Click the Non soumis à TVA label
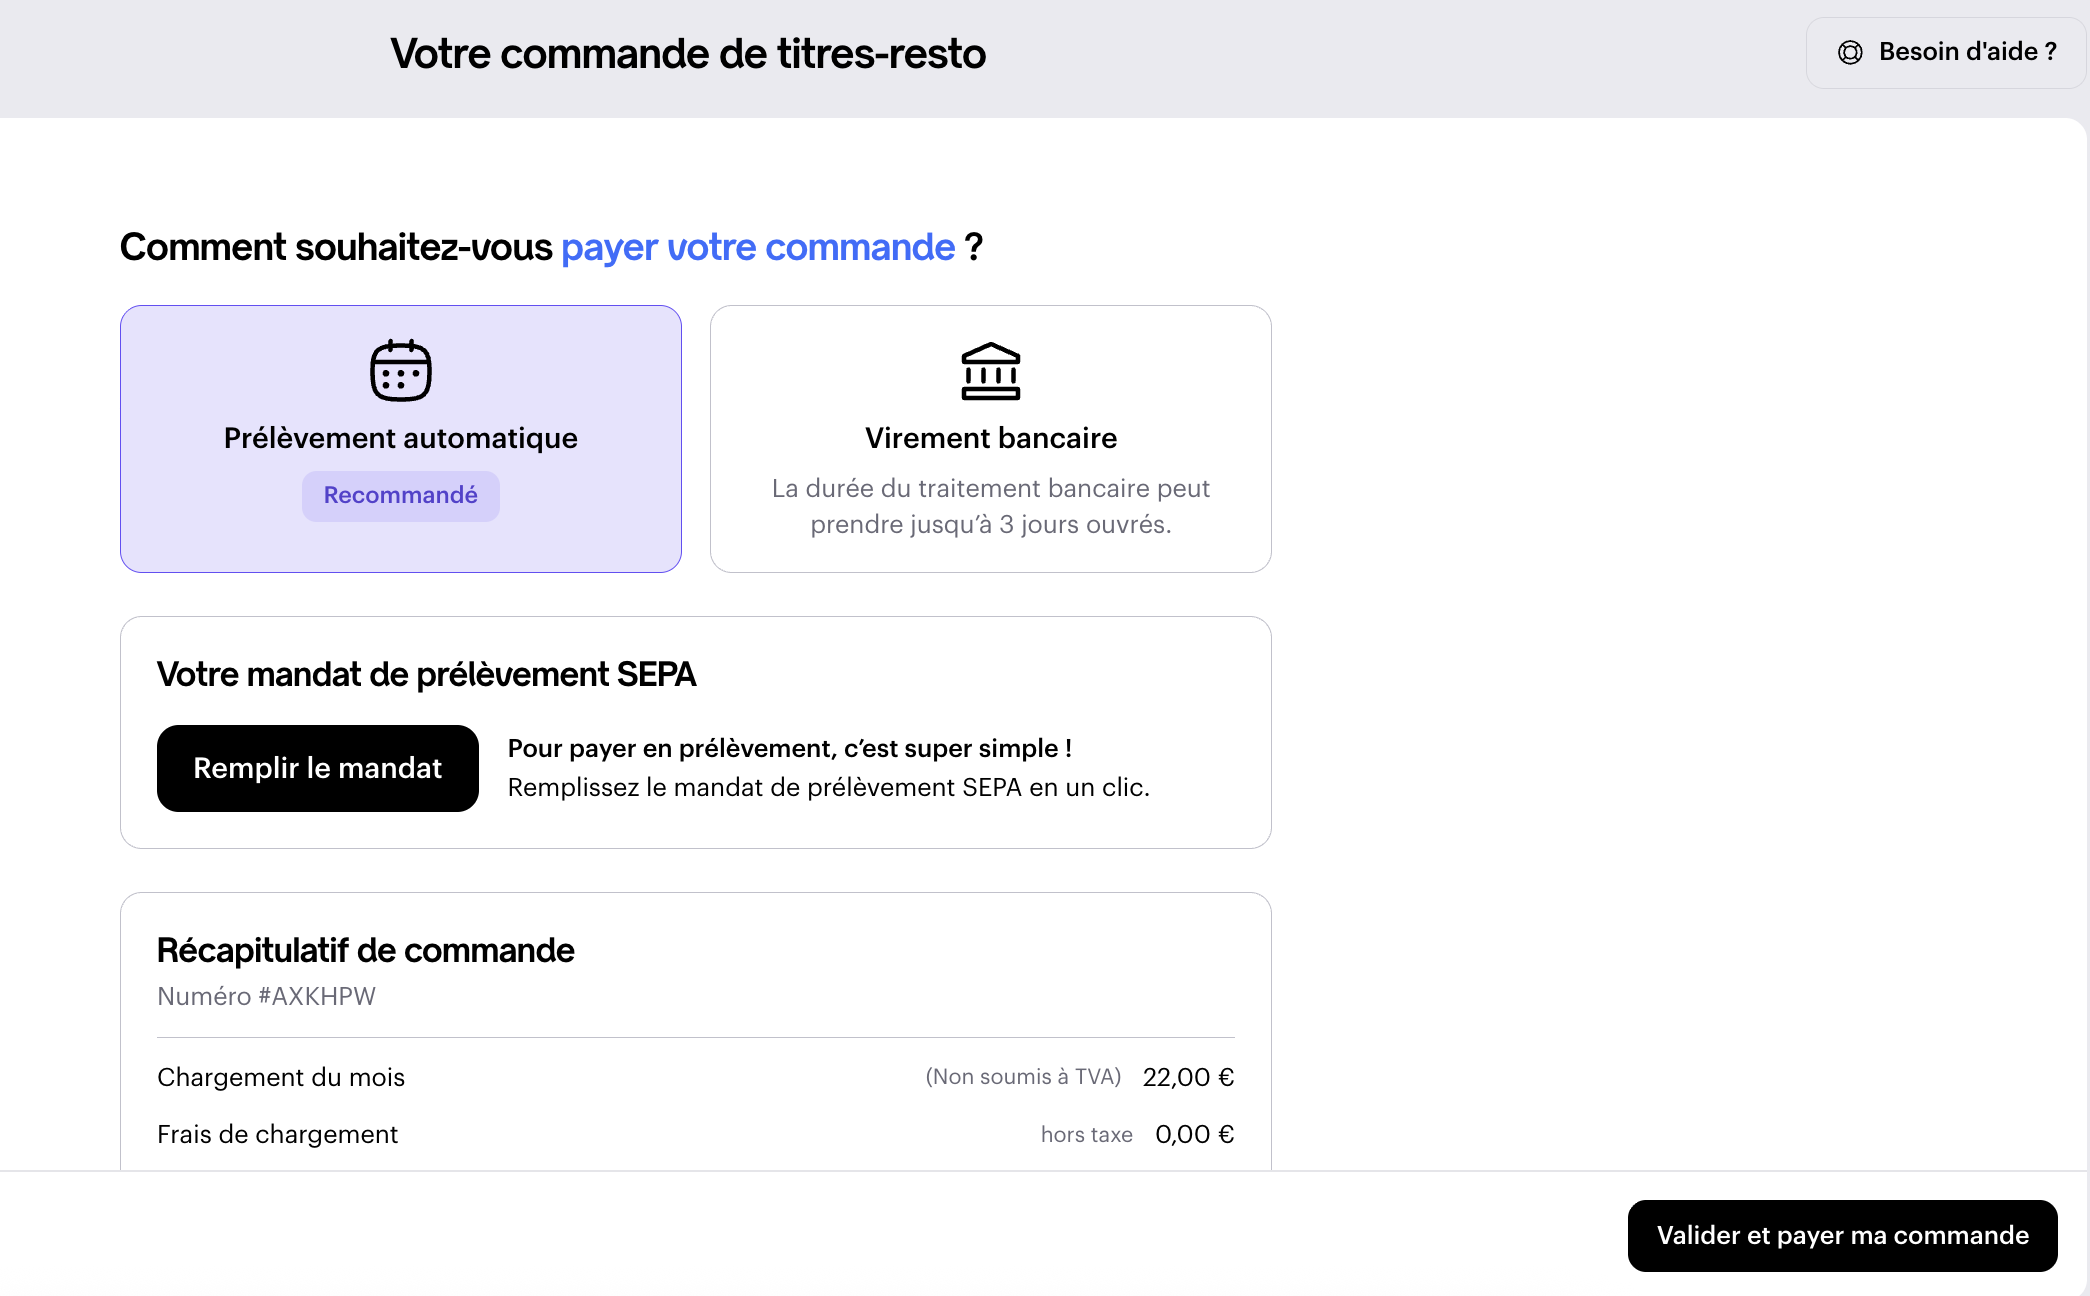This screenshot has height=1296, width=2090. [1023, 1077]
